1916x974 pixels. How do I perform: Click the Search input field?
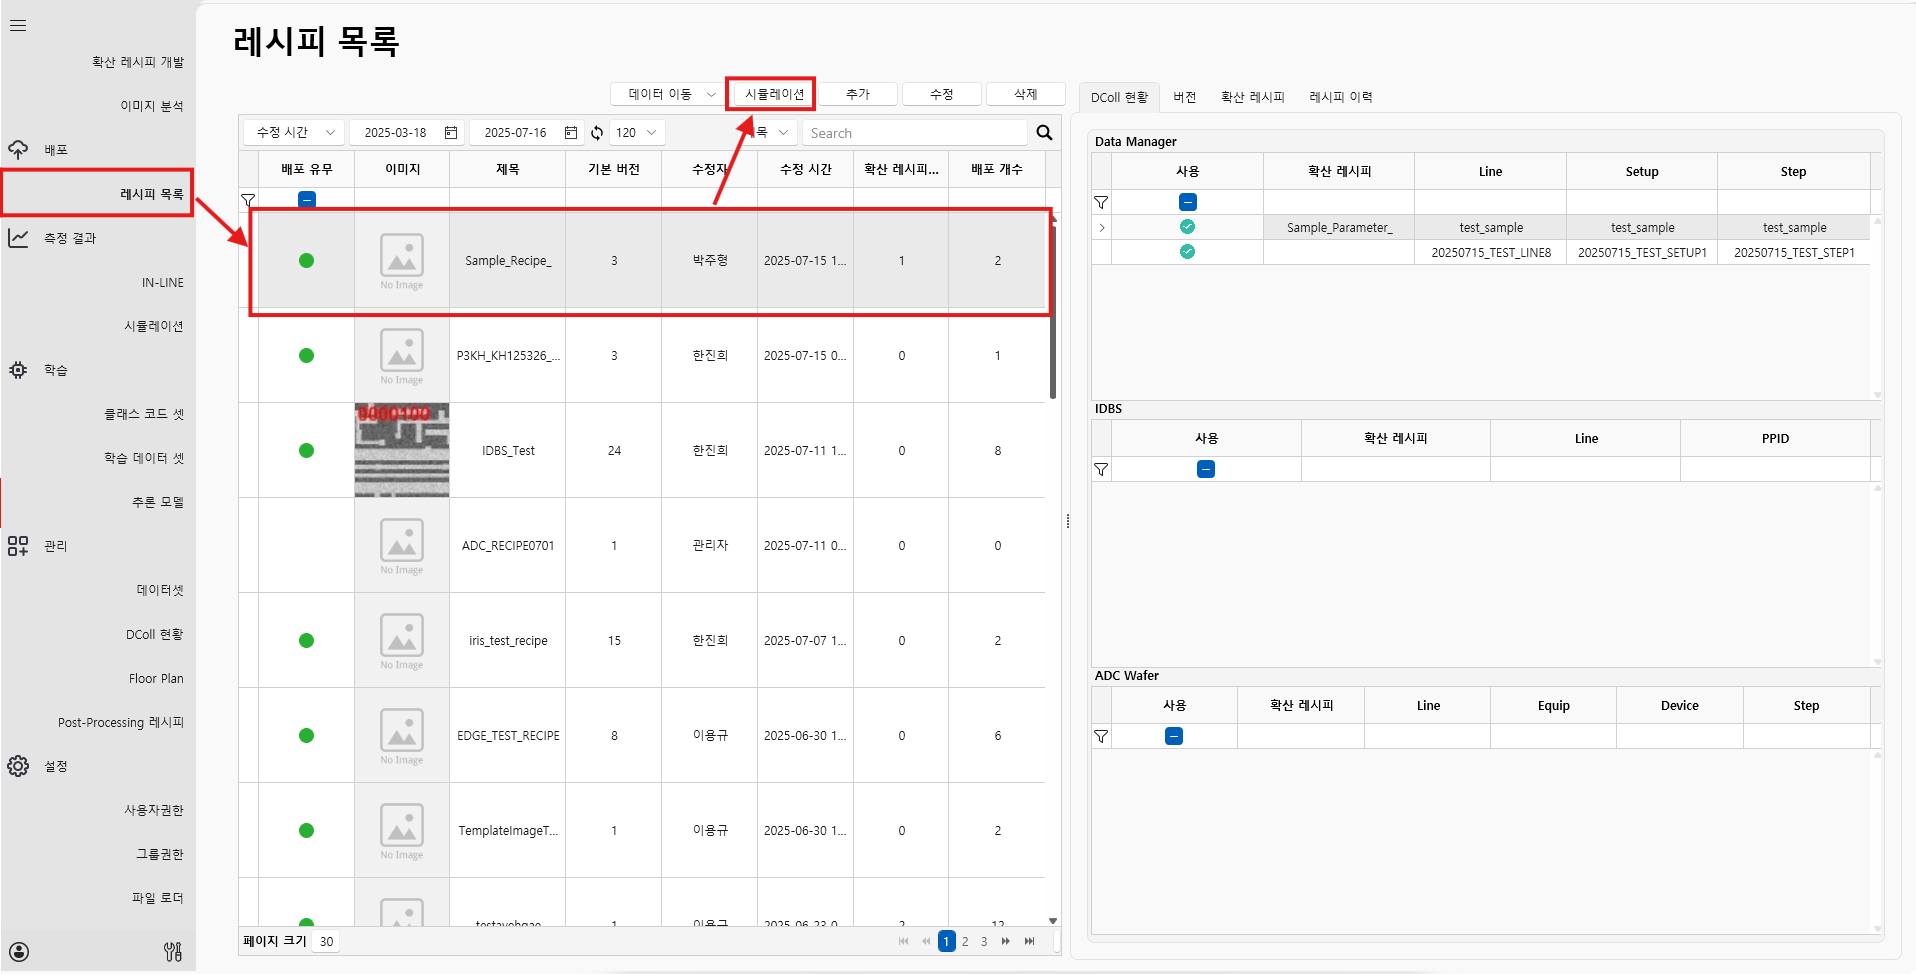pos(914,133)
